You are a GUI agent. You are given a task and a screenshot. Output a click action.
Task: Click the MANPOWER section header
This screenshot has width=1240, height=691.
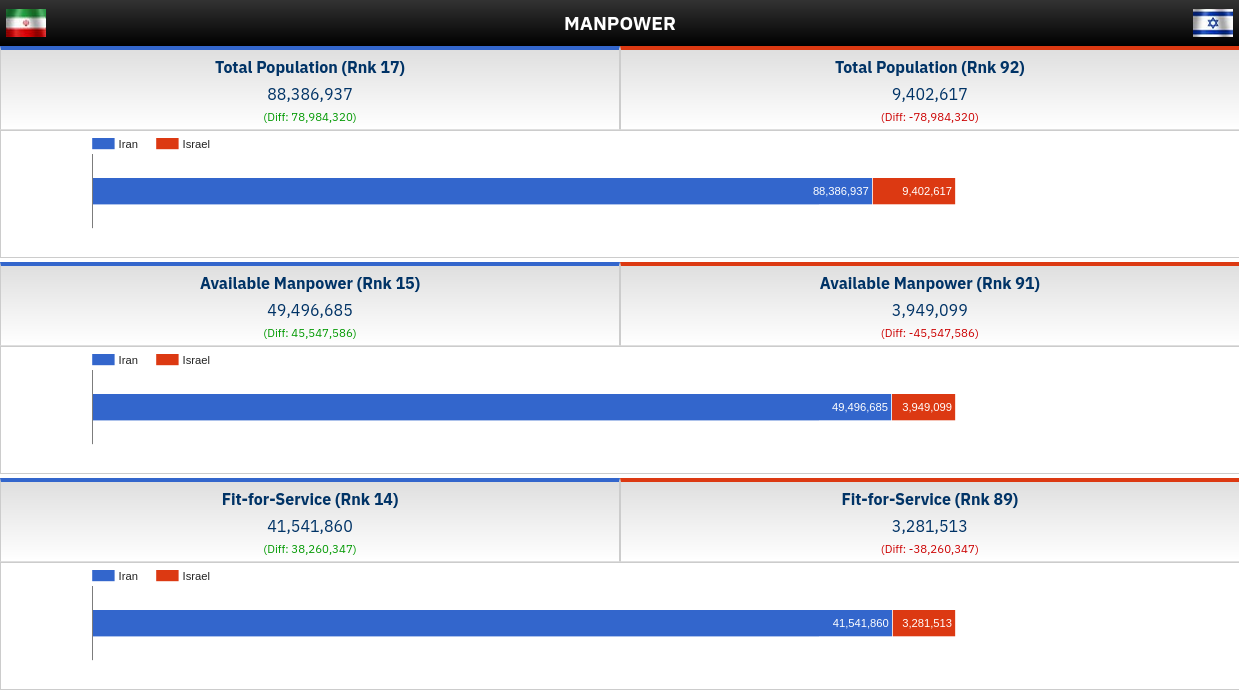[x=620, y=23]
